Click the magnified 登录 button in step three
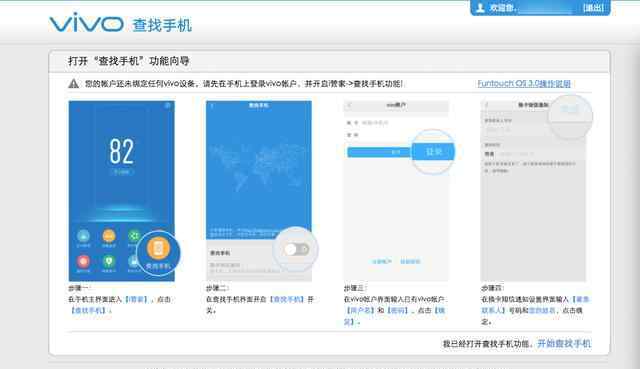640x369 pixels. click(433, 152)
